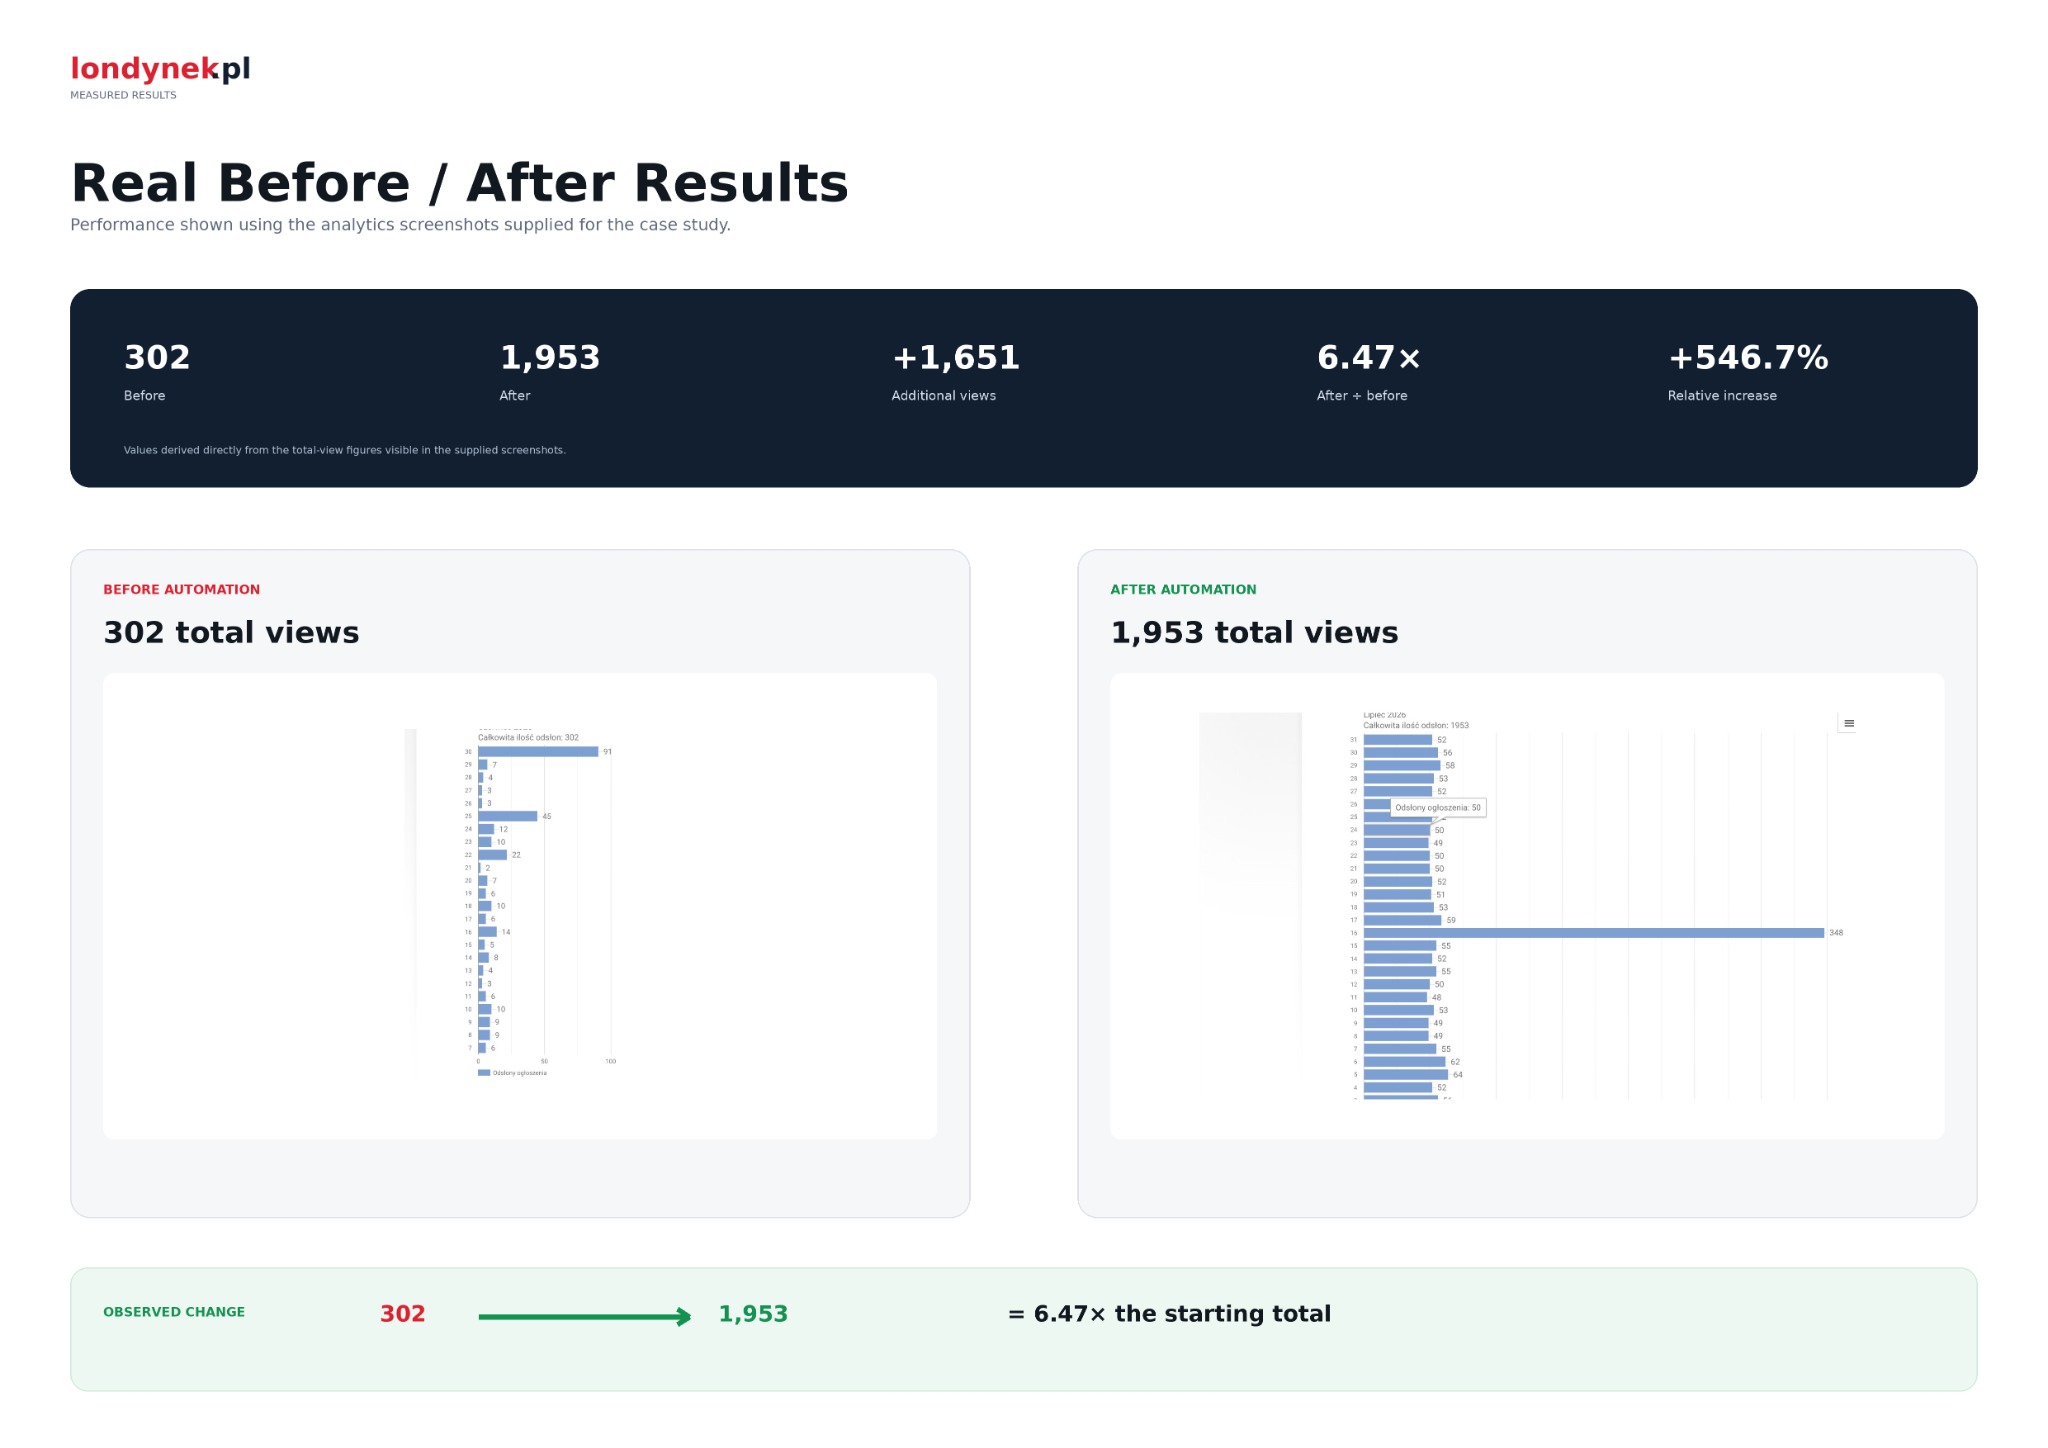Click the '+546.7%' Relative increase figure
Screen dimensions: 2048x1448
(x=1748, y=357)
